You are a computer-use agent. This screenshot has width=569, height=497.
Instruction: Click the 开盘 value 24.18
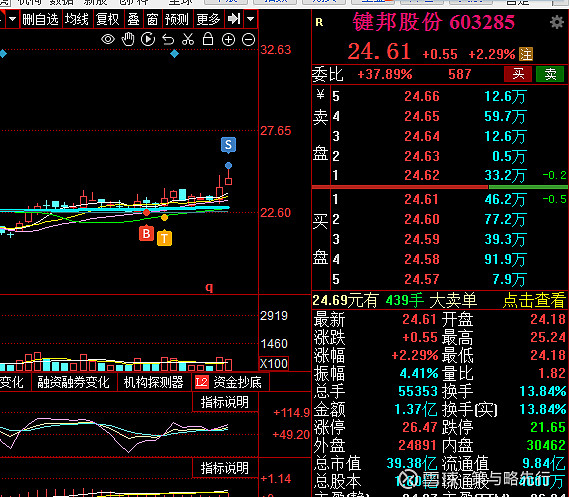coord(548,319)
